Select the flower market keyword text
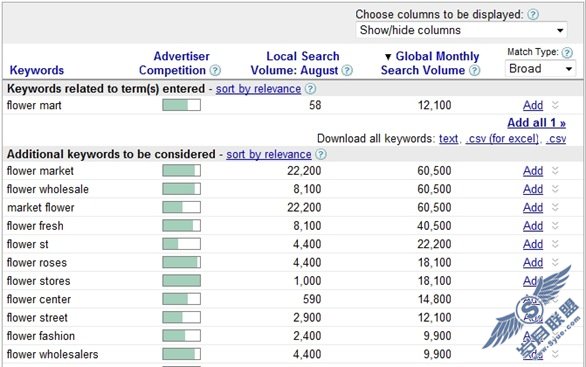 40,171
